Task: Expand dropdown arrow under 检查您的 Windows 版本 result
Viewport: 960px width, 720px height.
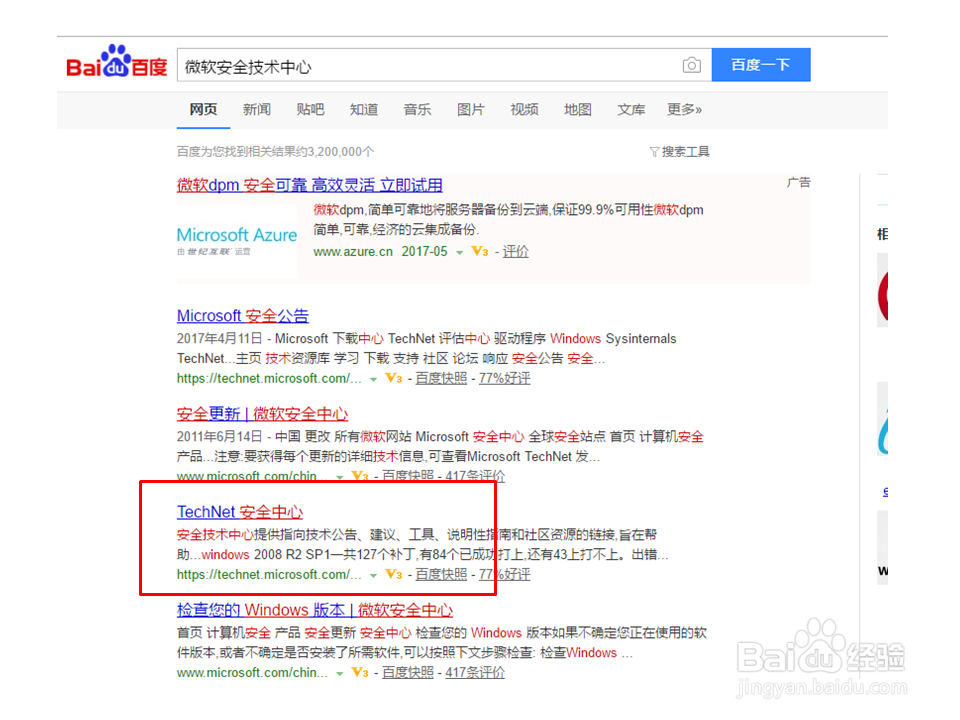Action: (x=339, y=673)
